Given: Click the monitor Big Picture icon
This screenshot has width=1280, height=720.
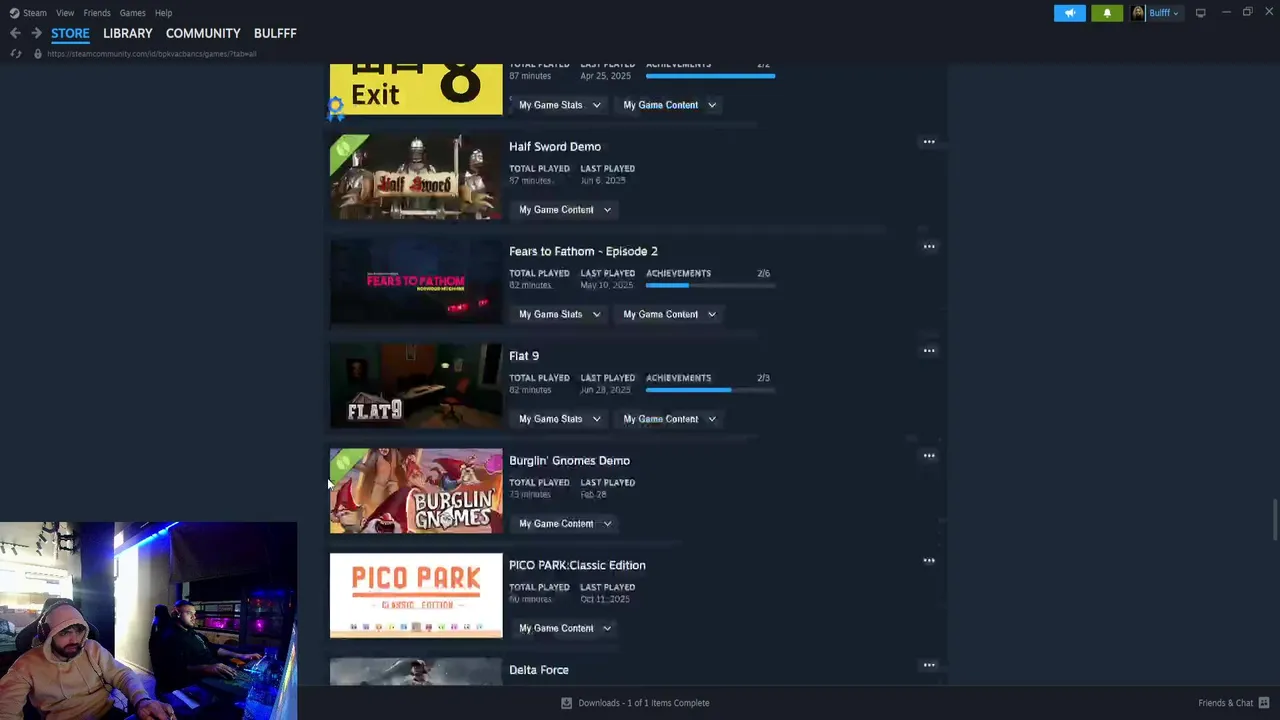Looking at the screenshot, I should 1200,13.
